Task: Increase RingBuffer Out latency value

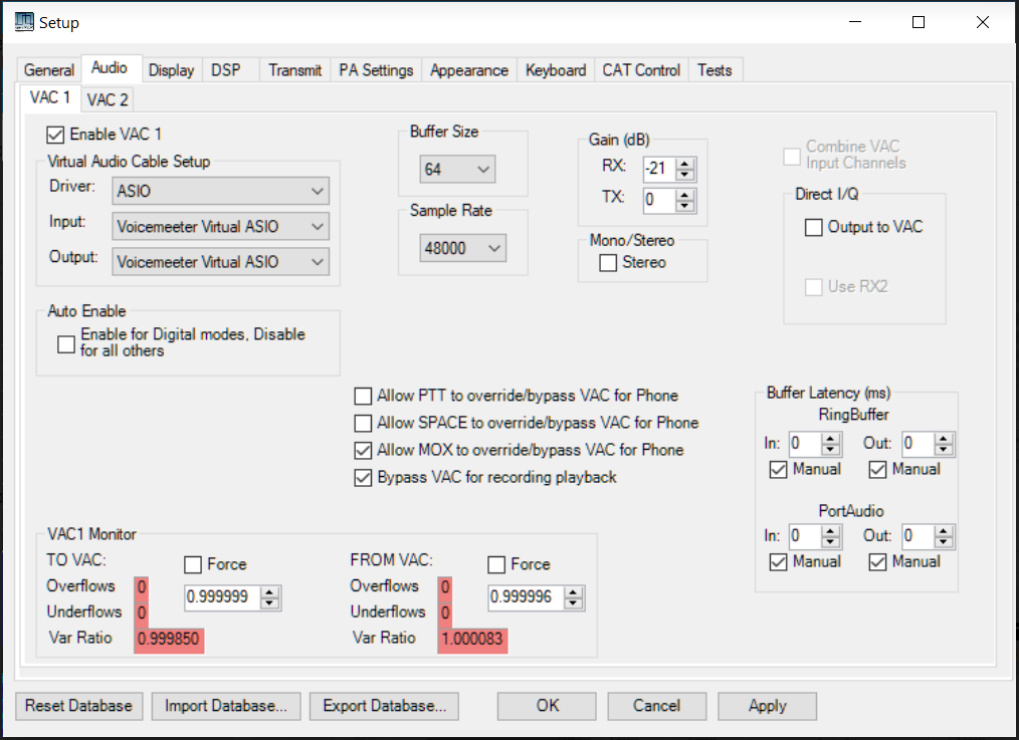Action: (944, 437)
